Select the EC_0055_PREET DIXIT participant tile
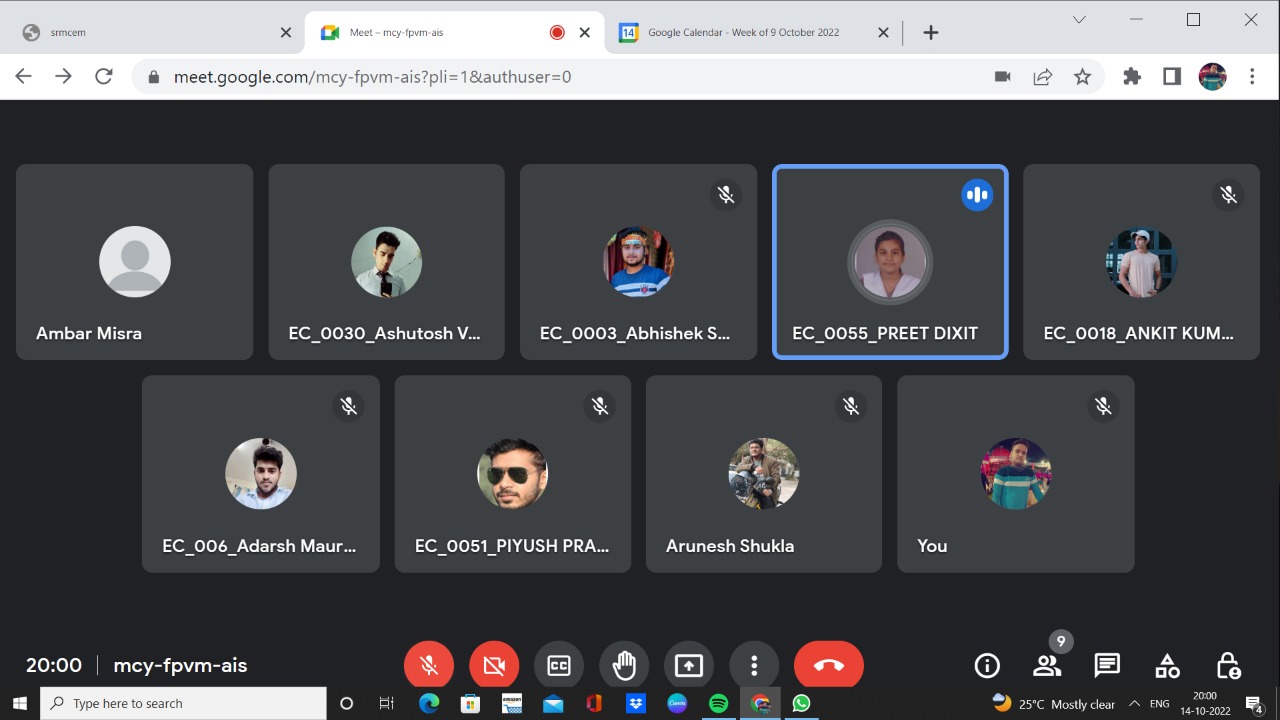1280x720 pixels. (890, 262)
